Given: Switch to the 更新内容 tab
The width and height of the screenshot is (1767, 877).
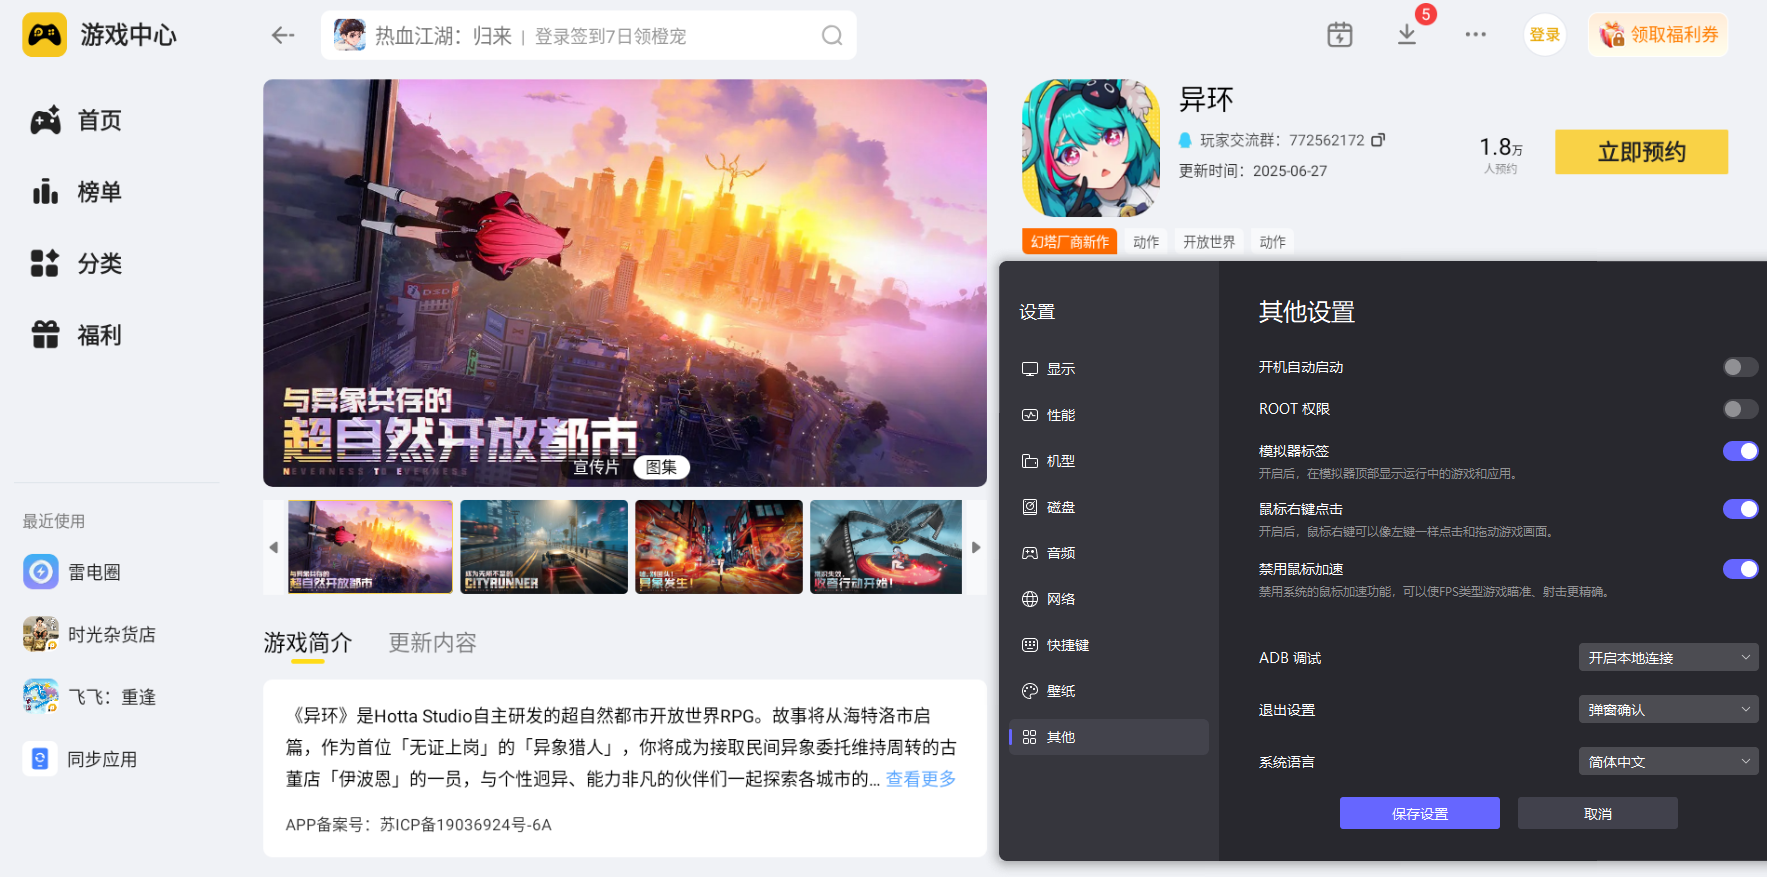Looking at the screenshot, I should [x=432, y=643].
